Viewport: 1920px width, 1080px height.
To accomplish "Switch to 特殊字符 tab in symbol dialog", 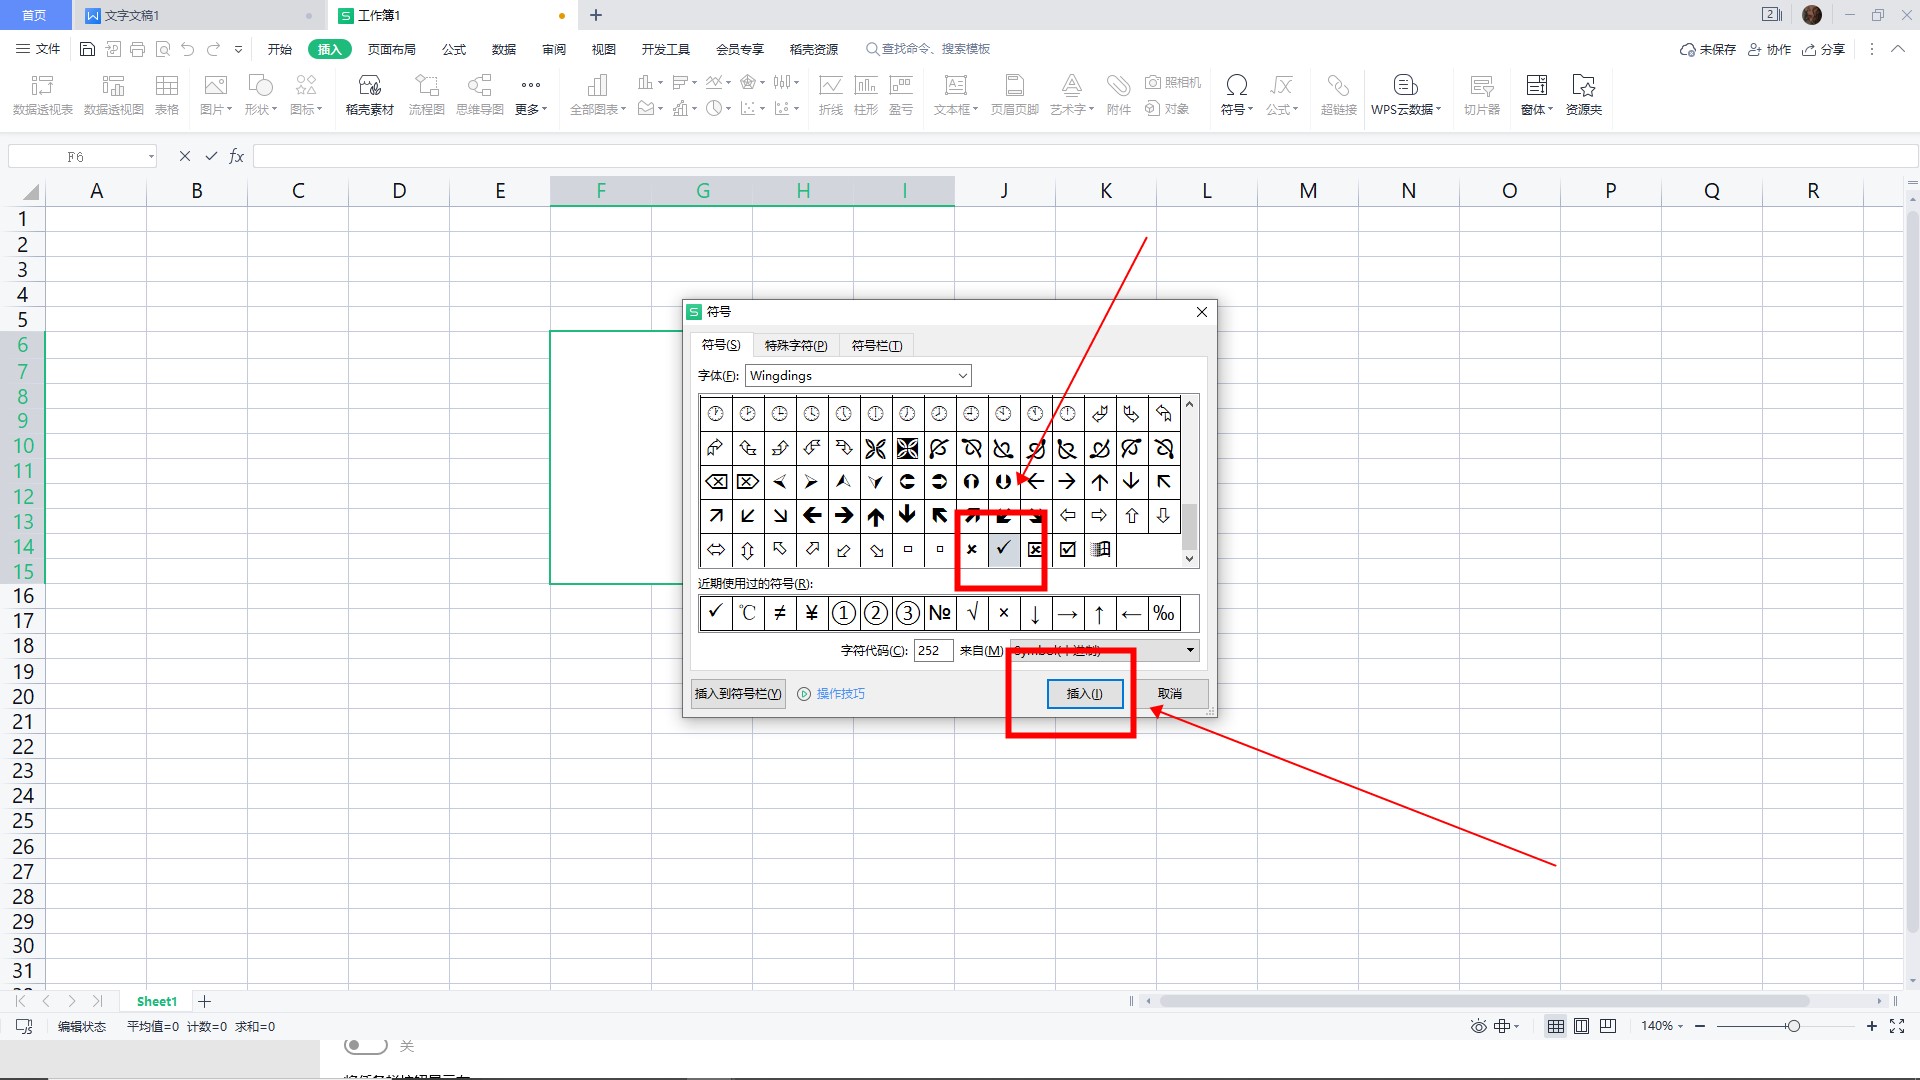I will [795, 346].
